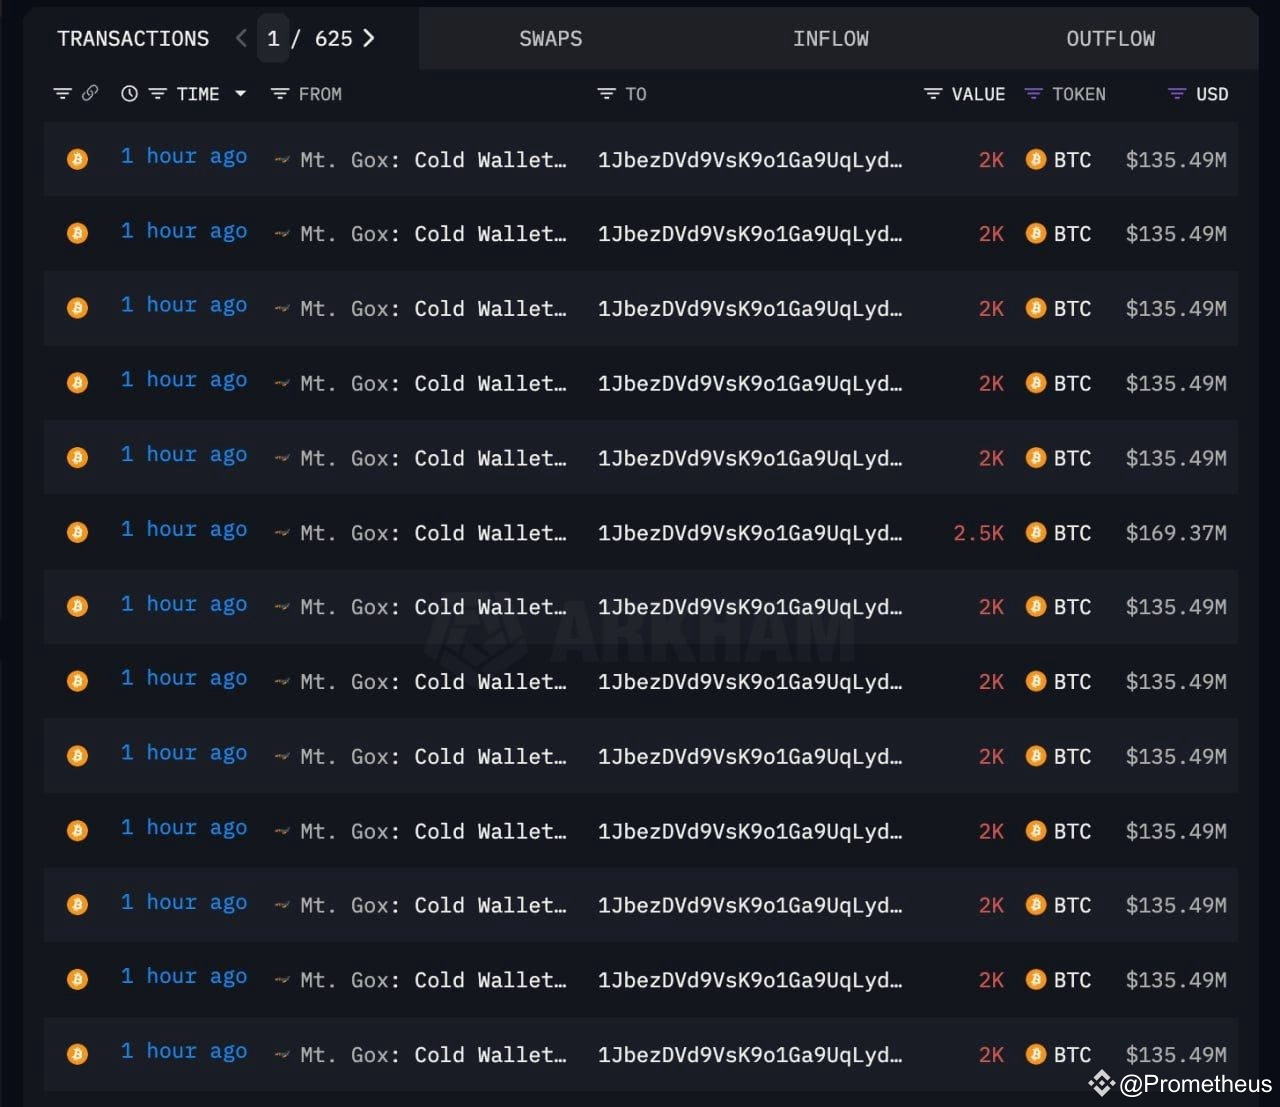Open the FROM column filter icon

point(280,94)
